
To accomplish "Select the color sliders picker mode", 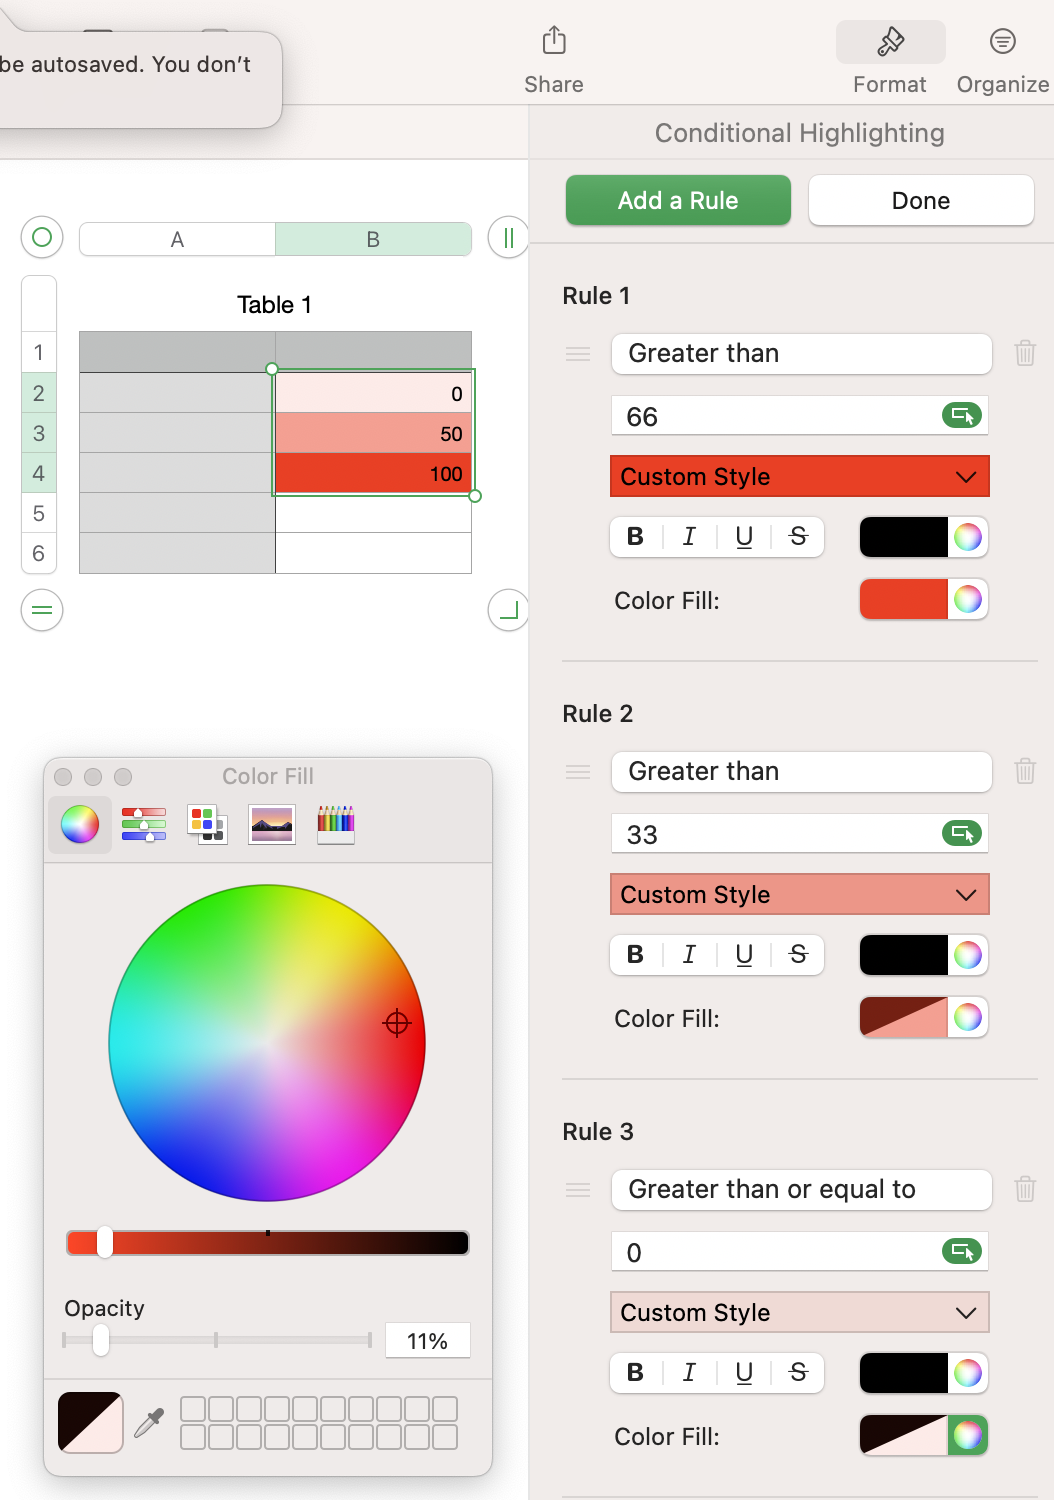I will [144, 824].
